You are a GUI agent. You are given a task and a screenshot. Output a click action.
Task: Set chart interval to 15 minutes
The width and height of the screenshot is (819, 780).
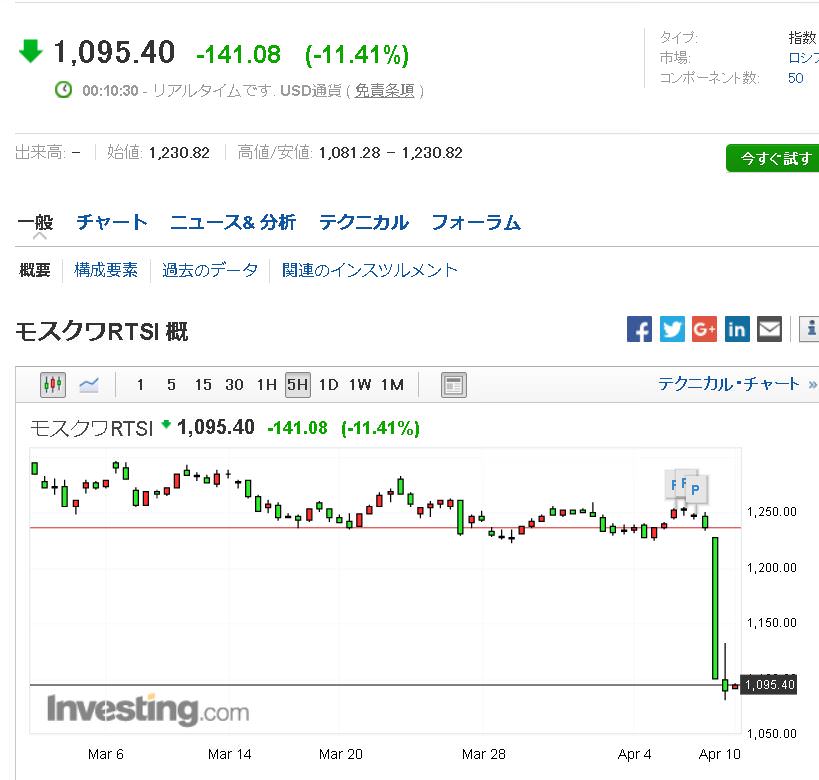click(203, 384)
